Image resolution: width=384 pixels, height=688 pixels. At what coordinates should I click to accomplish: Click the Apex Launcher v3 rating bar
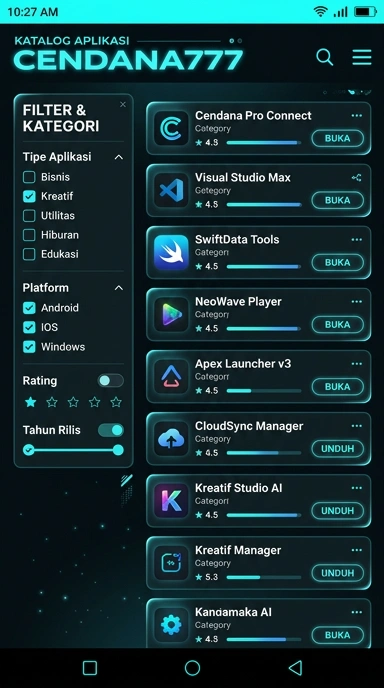[x=264, y=391]
